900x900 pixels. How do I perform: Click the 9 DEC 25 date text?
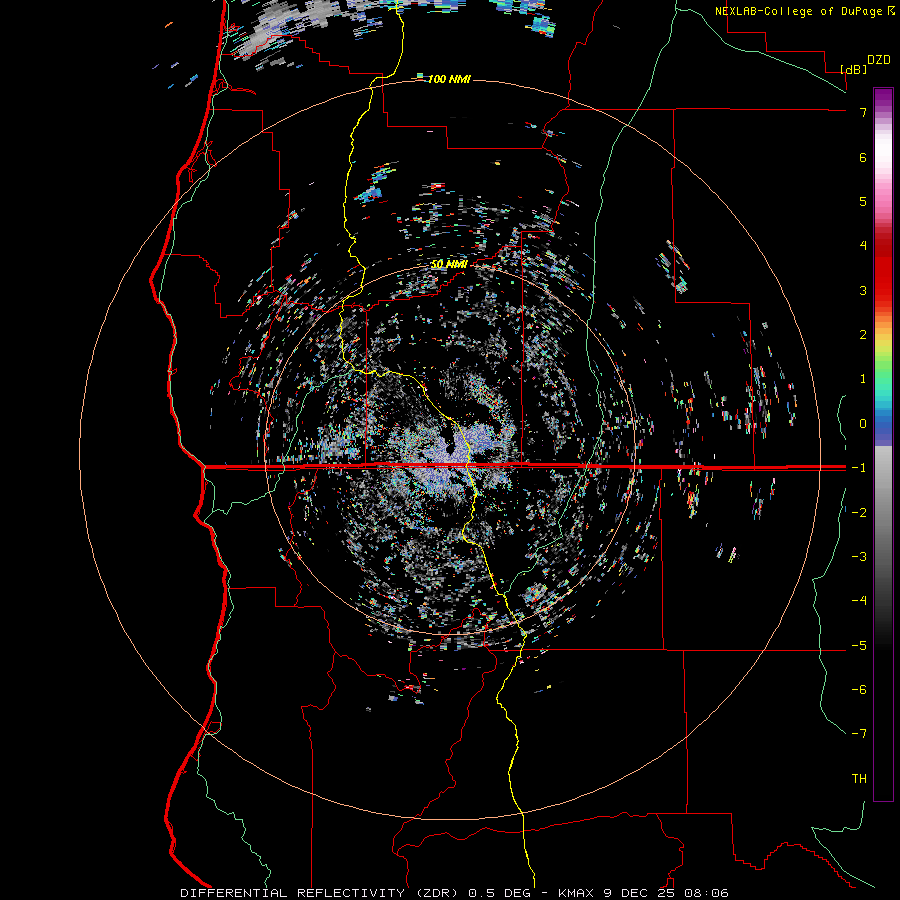pos(640,893)
